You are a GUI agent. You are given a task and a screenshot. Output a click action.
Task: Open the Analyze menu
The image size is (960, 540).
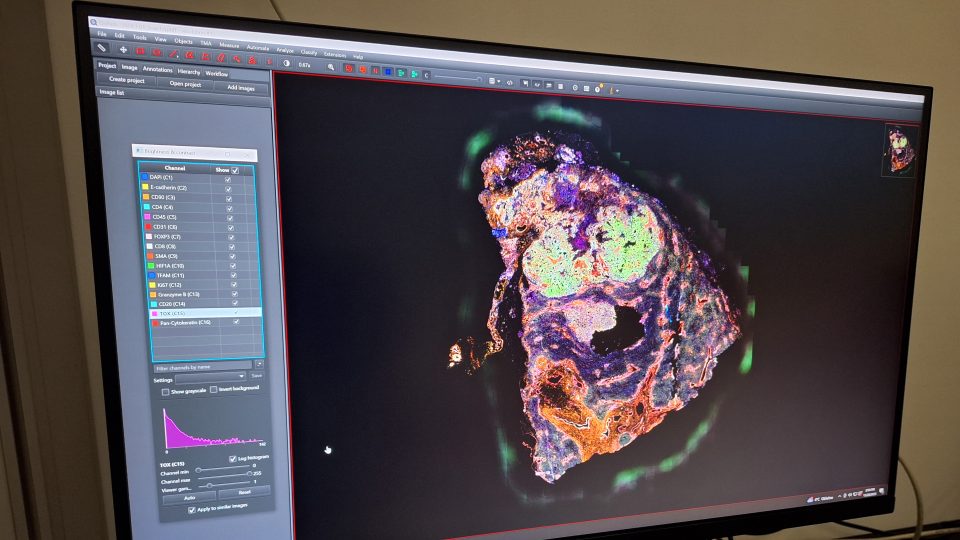pos(284,50)
